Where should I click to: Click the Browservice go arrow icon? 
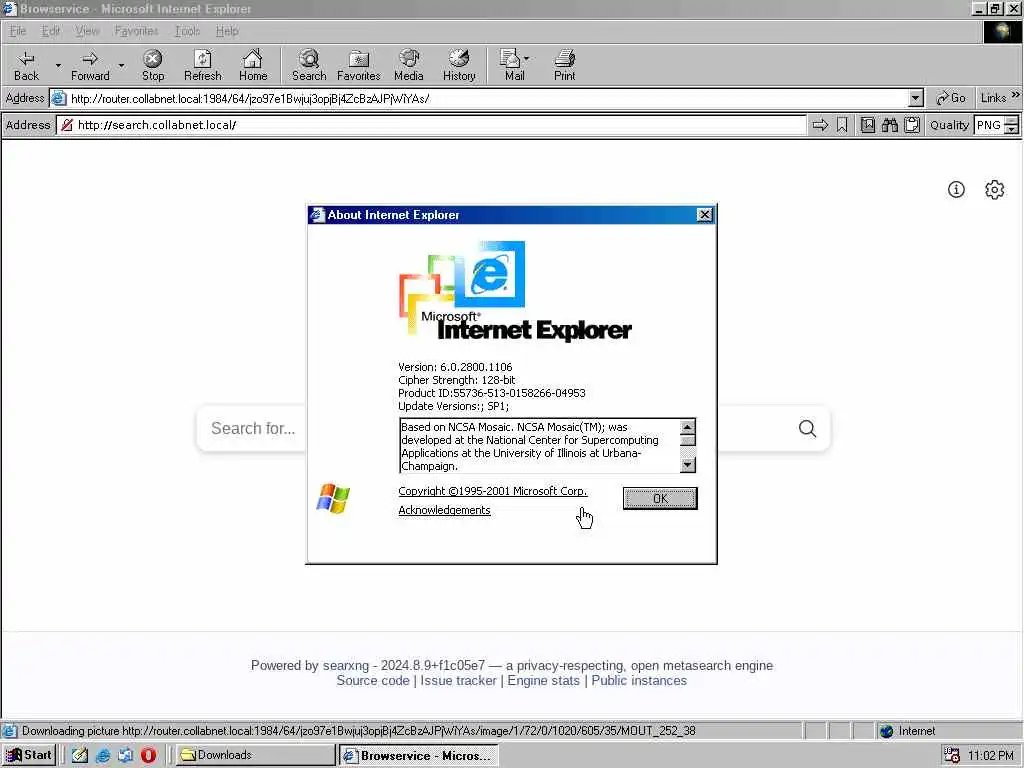pos(820,125)
